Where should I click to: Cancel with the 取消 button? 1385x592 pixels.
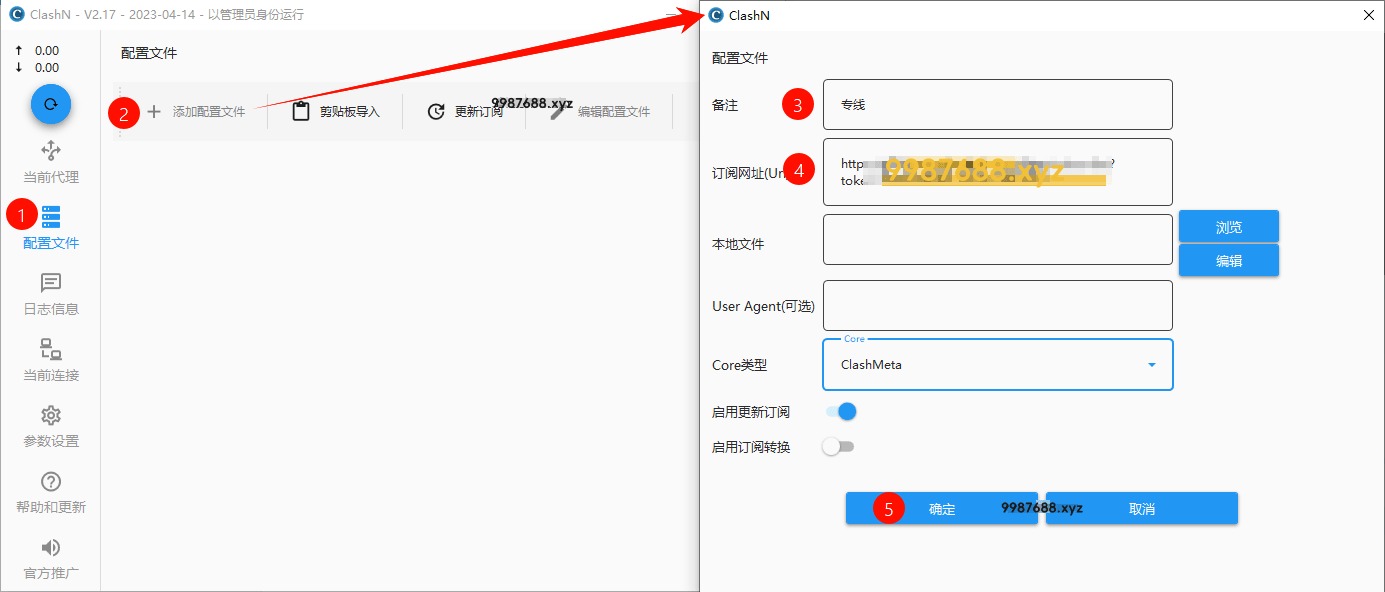coord(1142,508)
